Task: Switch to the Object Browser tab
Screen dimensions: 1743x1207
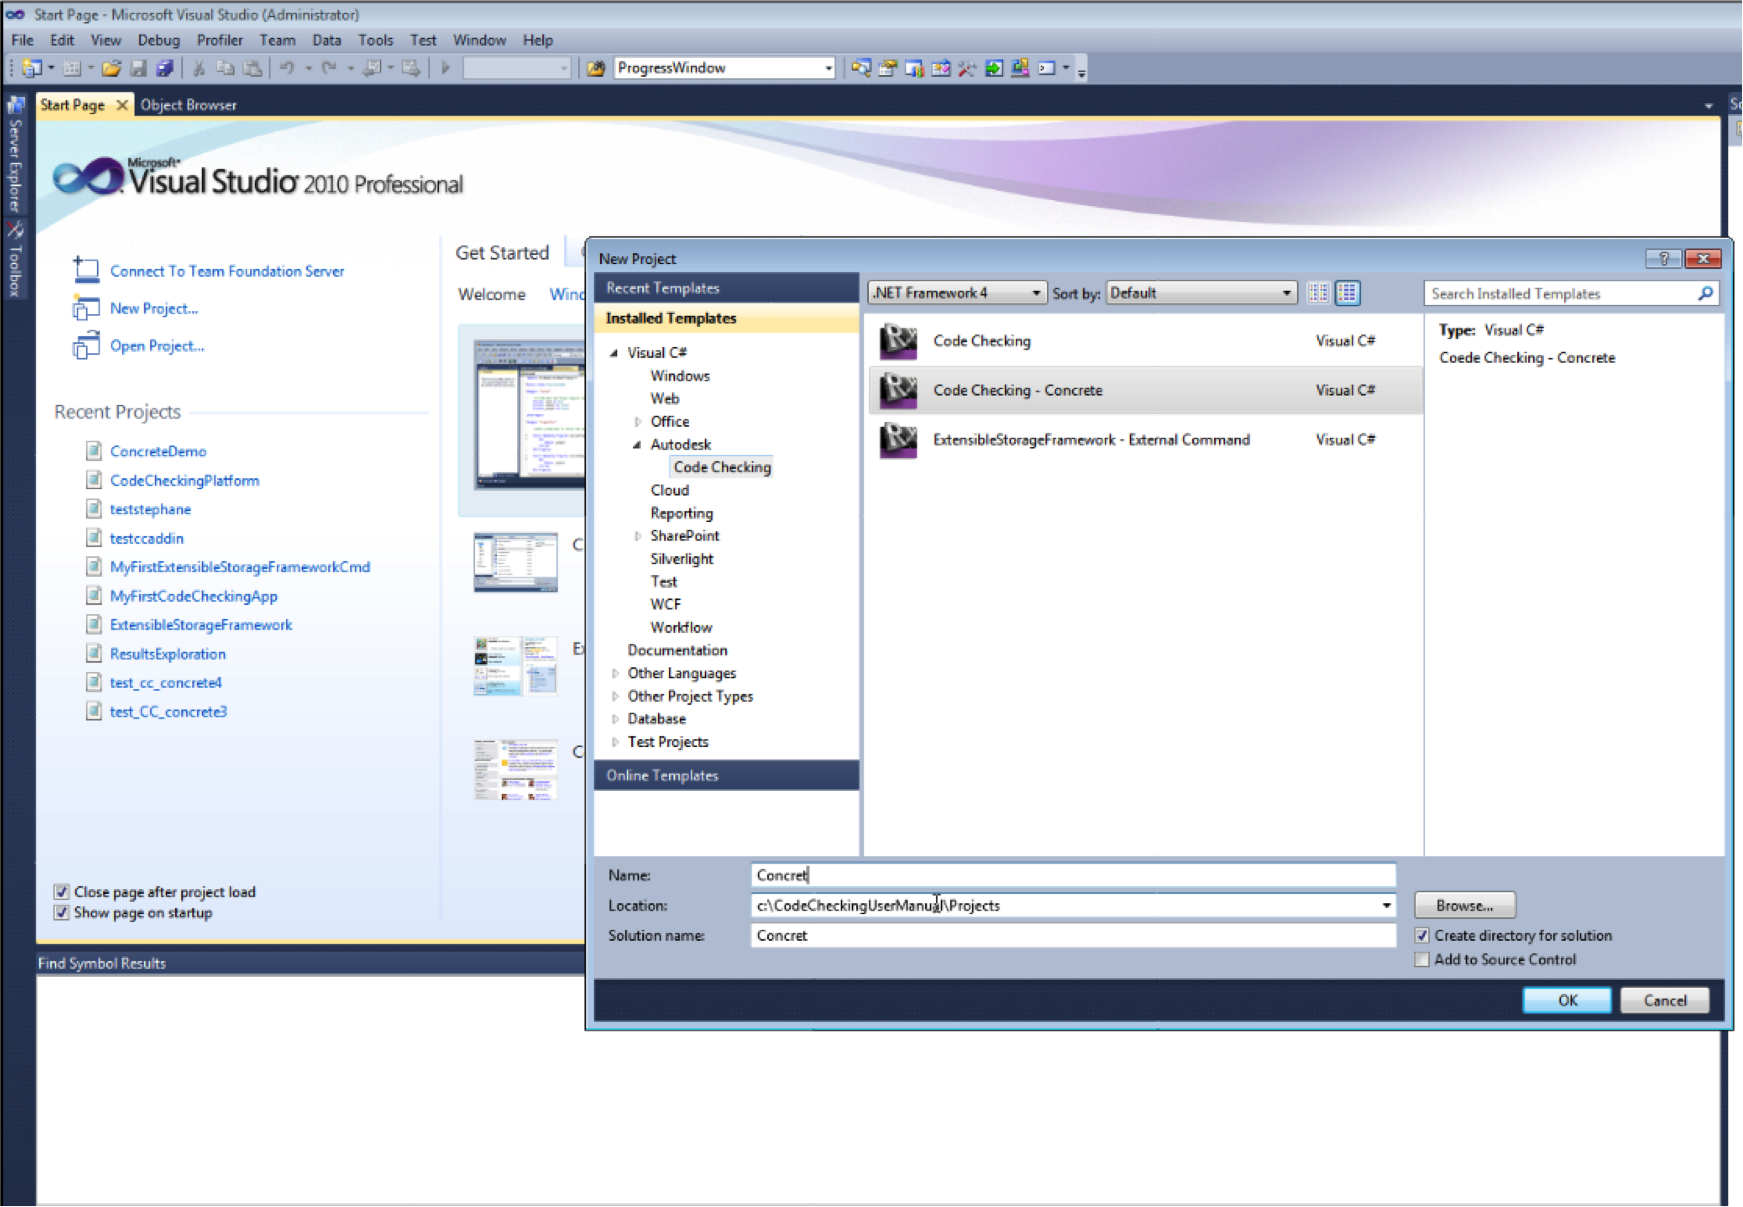Action: [x=187, y=104]
